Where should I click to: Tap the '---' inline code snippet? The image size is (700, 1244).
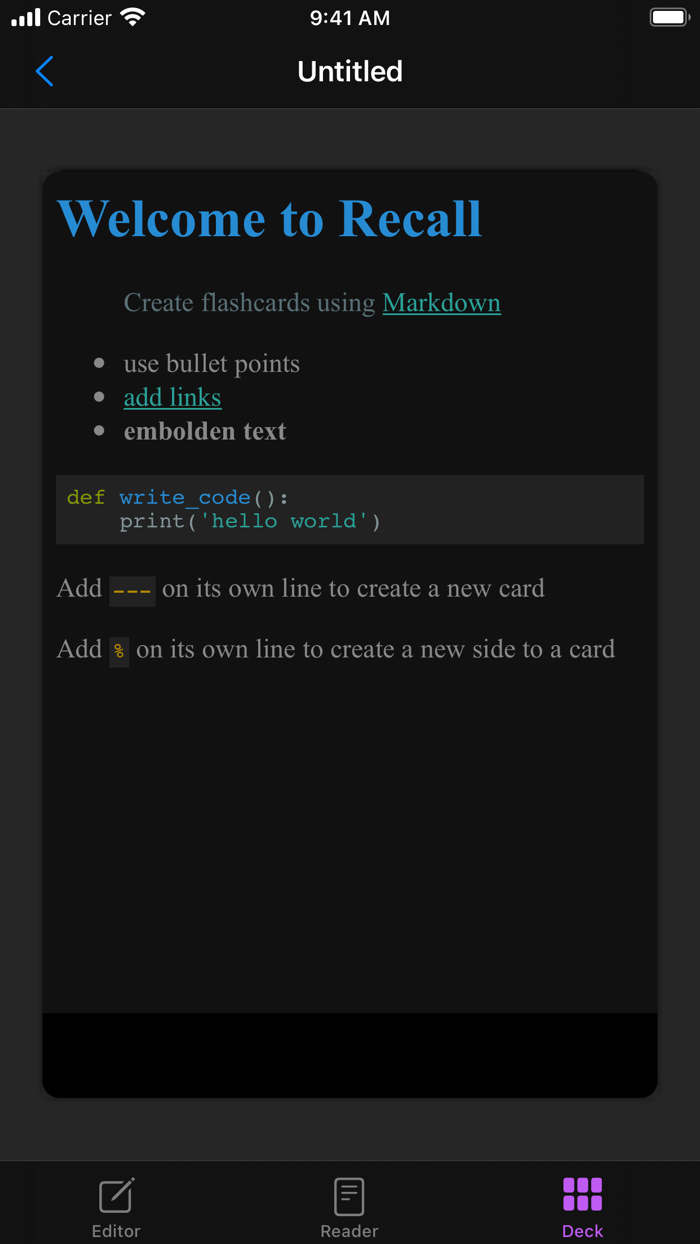click(x=132, y=590)
